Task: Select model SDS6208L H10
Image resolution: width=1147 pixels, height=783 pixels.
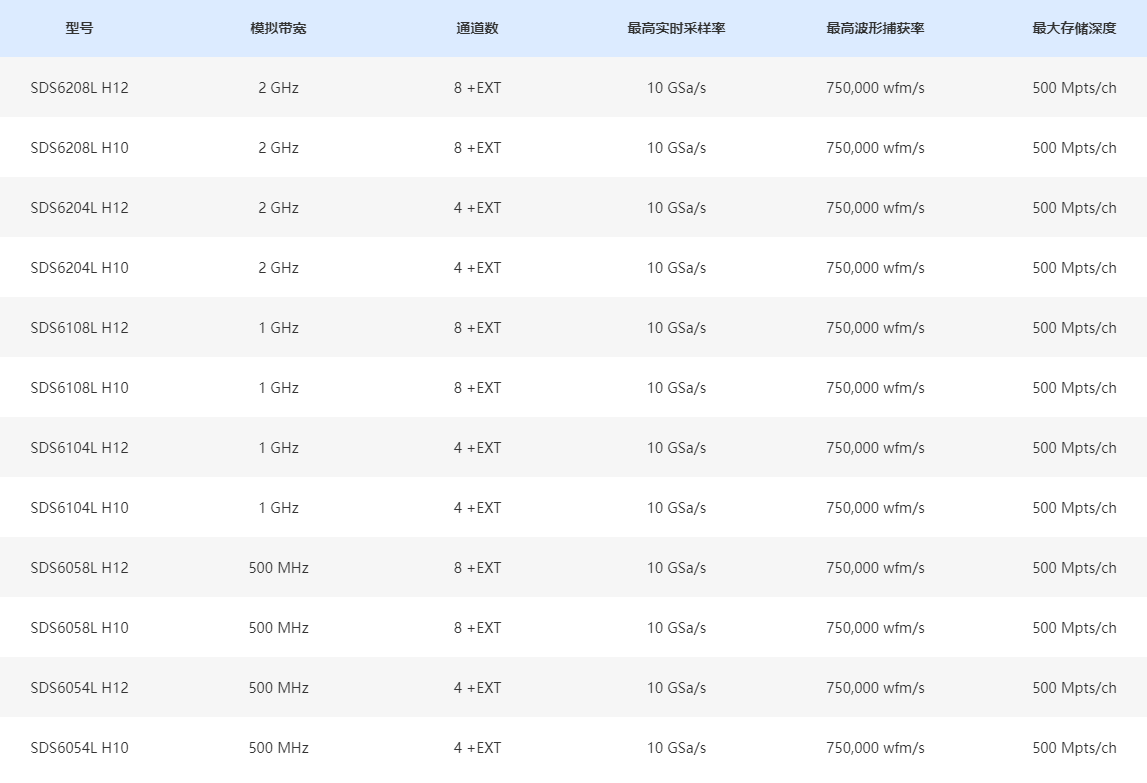Action: click(x=79, y=148)
